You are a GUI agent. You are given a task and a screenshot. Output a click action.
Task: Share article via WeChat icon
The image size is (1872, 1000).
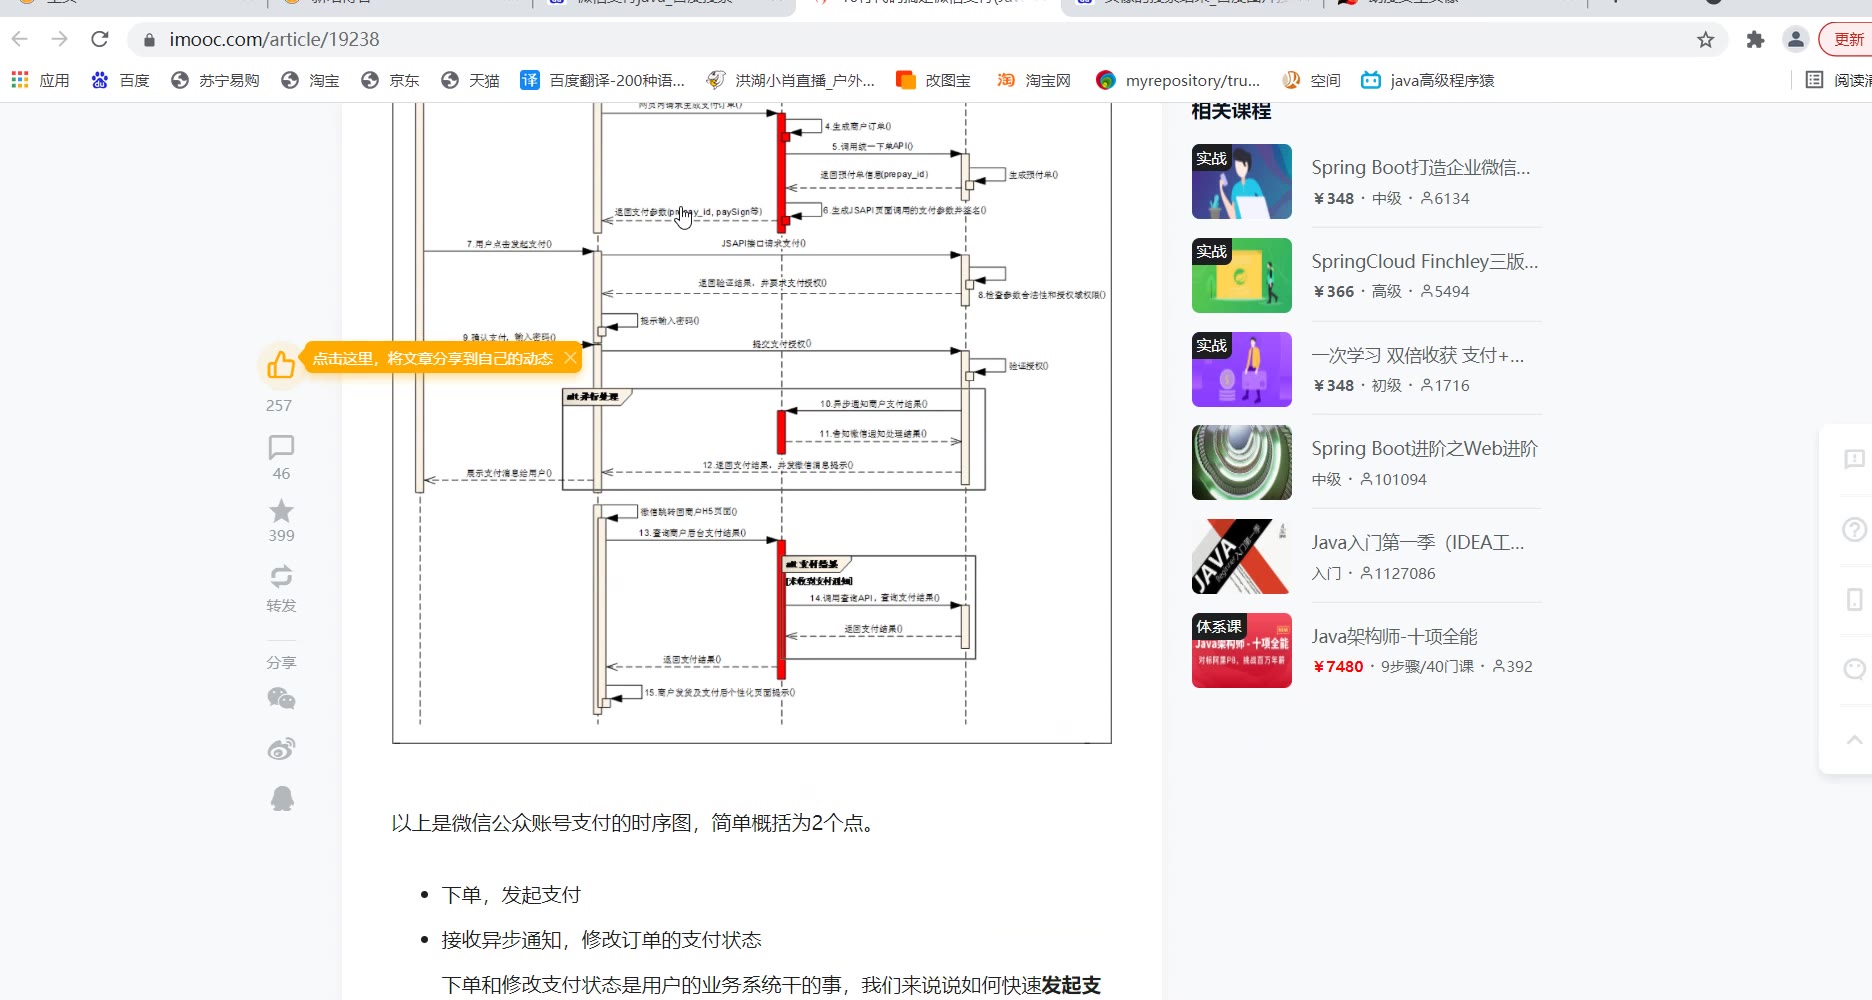pos(281,698)
